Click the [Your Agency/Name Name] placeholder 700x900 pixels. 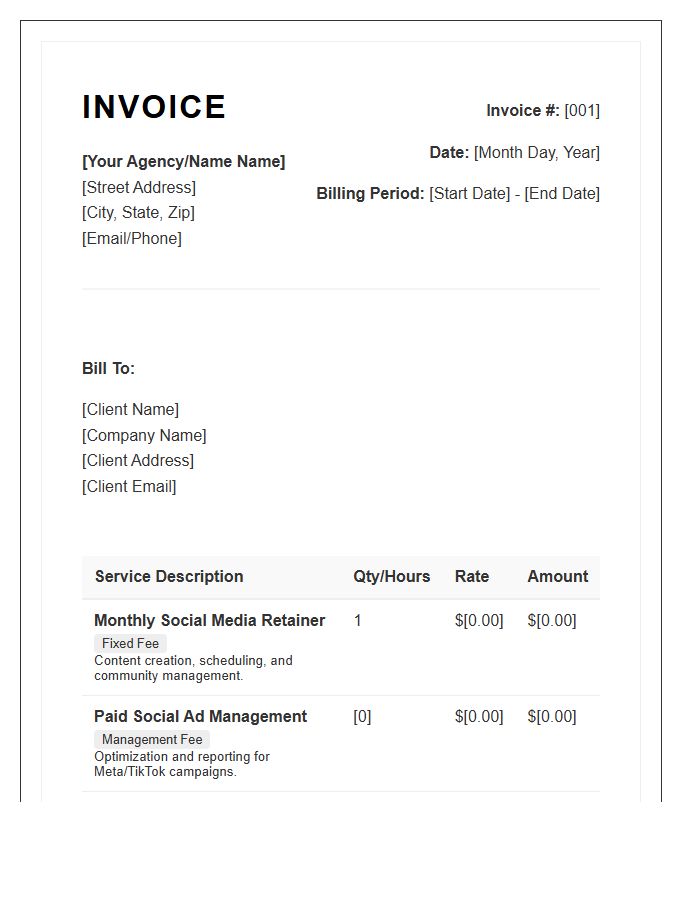(x=184, y=161)
